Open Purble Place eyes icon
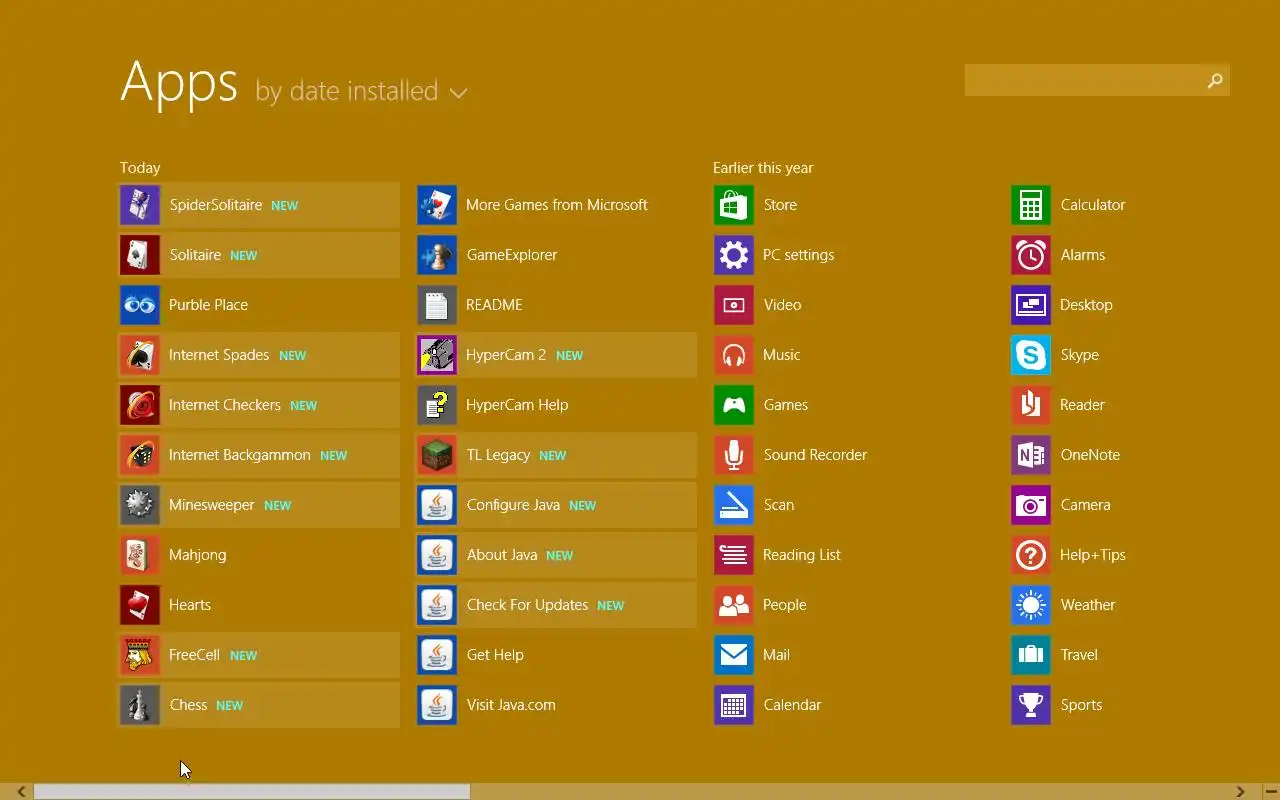Image resolution: width=1280 pixels, height=800 pixels. pyautogui.click(x=140, y=305)
